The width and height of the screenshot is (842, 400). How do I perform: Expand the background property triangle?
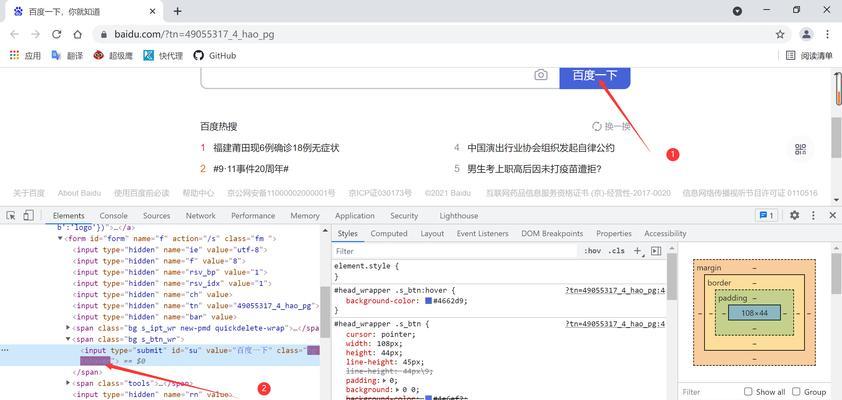pyautogui.click(x=397, y=390)
